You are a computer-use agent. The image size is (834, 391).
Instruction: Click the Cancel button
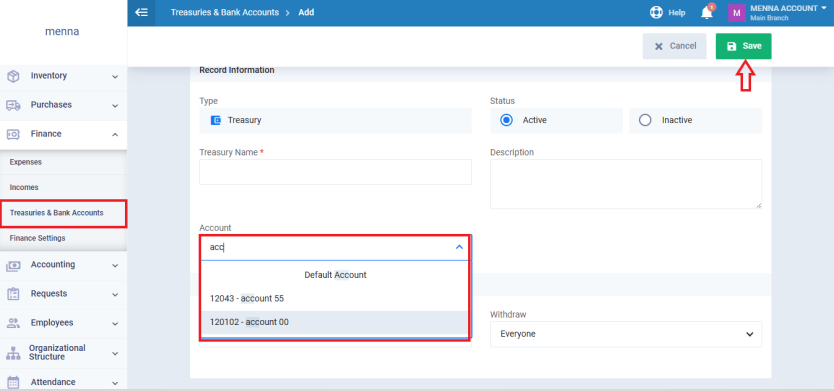pyautogui.click(x=674, y=46)
